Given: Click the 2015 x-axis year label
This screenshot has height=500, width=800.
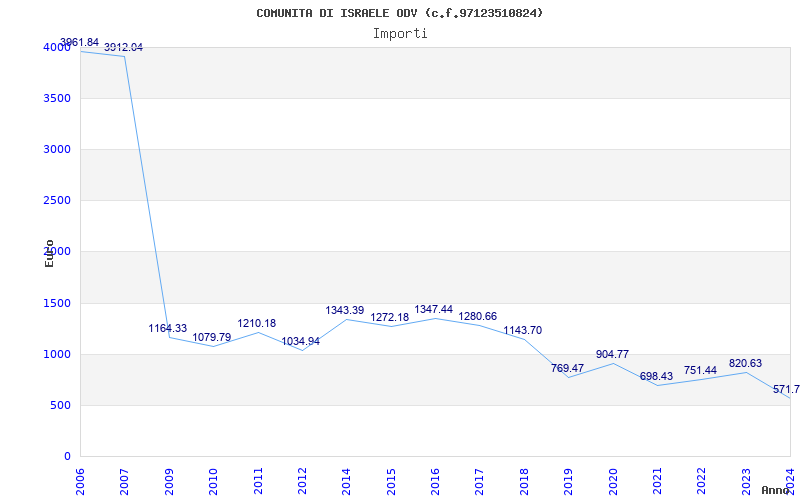Looking at the screenshot, I should coord(391,481).
